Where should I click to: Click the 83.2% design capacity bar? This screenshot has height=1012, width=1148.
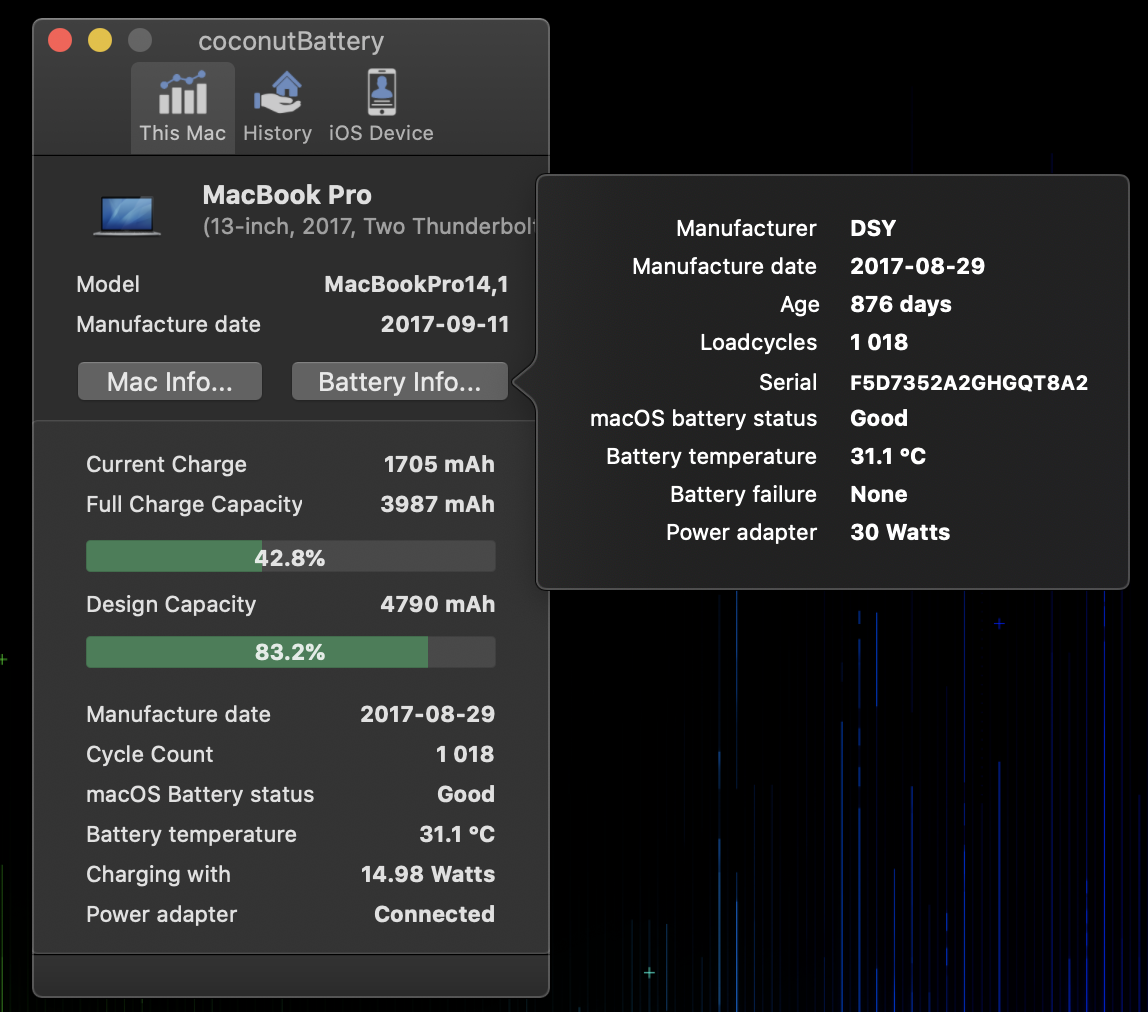pyautogui.click(x=291, y=652)
